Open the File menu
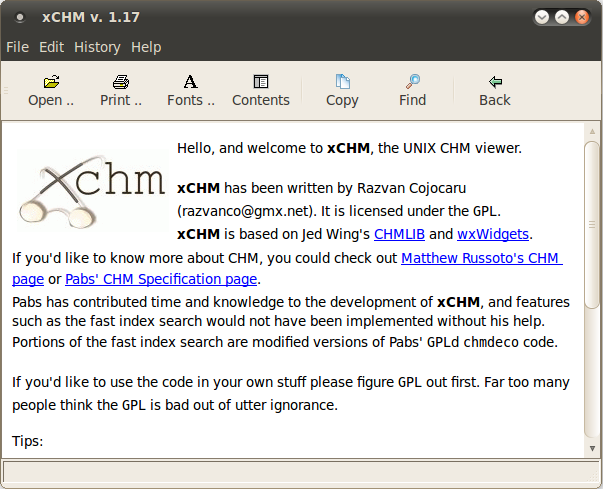The image size is (603, 489). 17,47
